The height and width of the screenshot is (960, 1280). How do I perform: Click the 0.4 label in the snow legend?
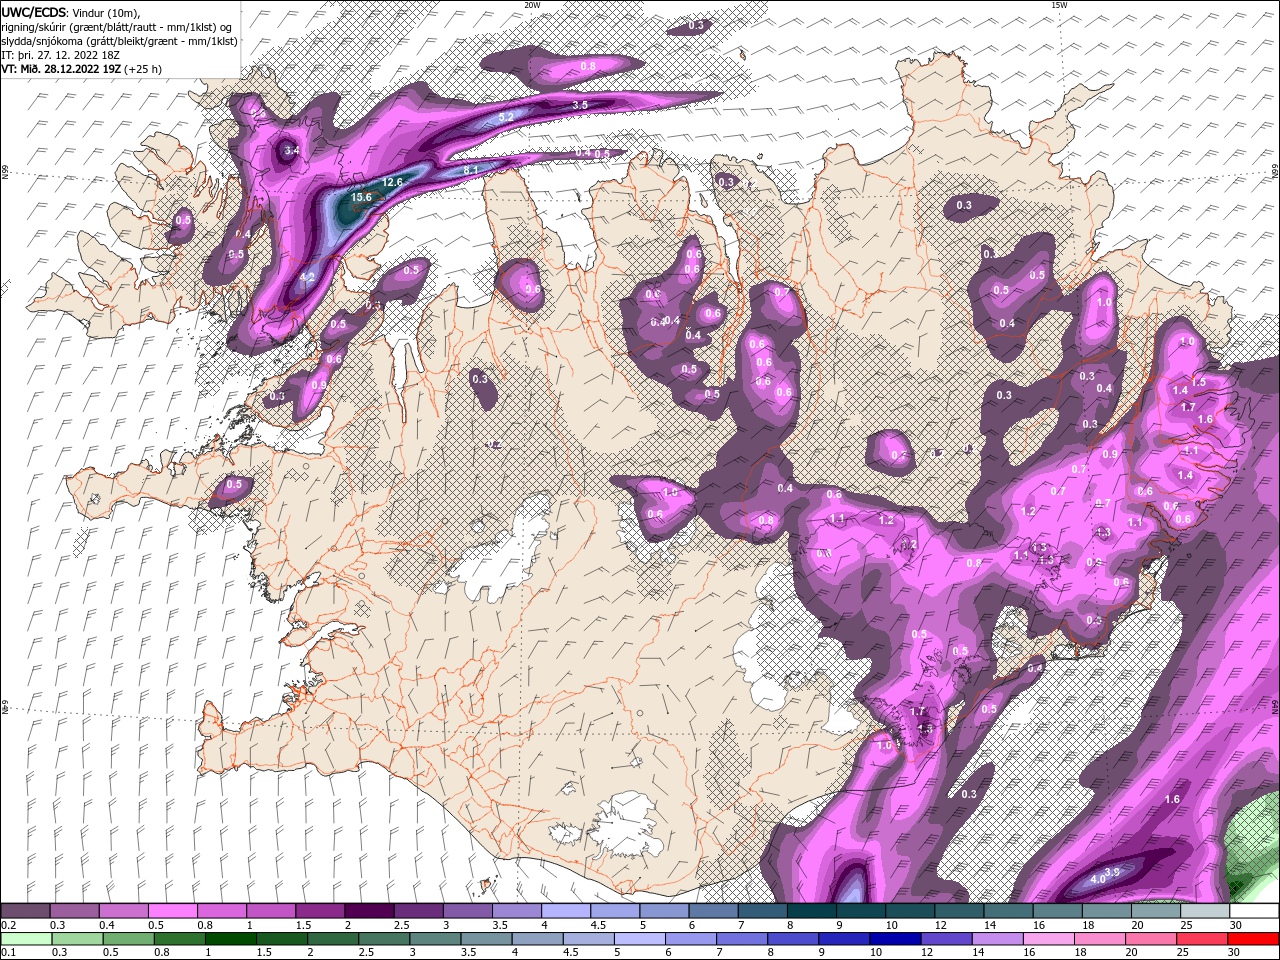click(106, 925)
